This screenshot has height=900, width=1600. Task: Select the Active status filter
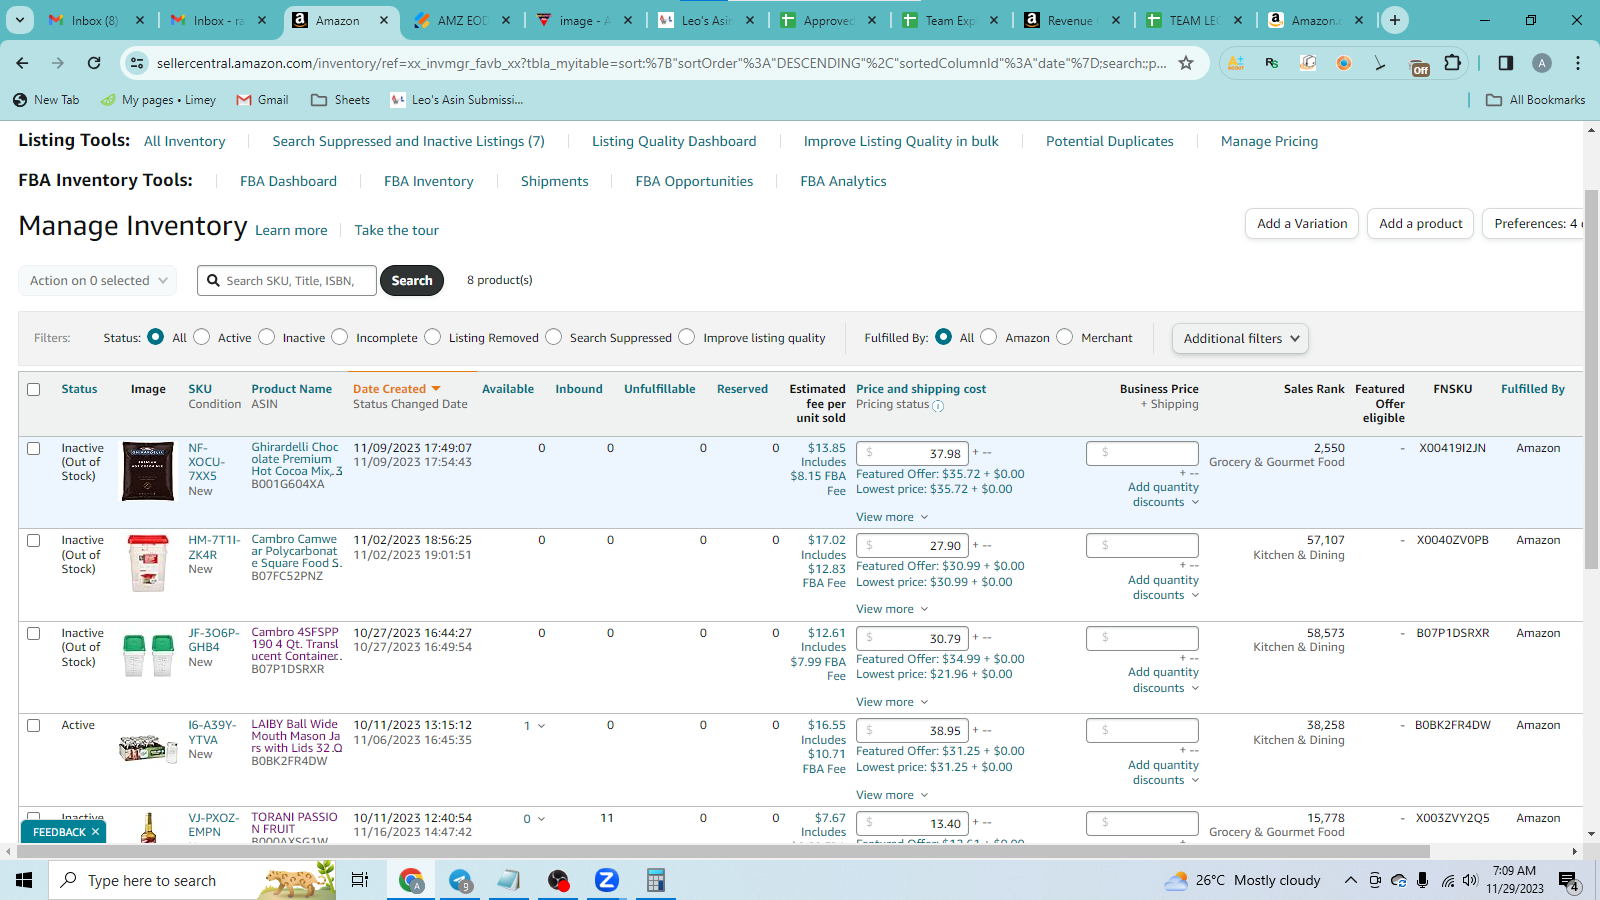[202, 337]
